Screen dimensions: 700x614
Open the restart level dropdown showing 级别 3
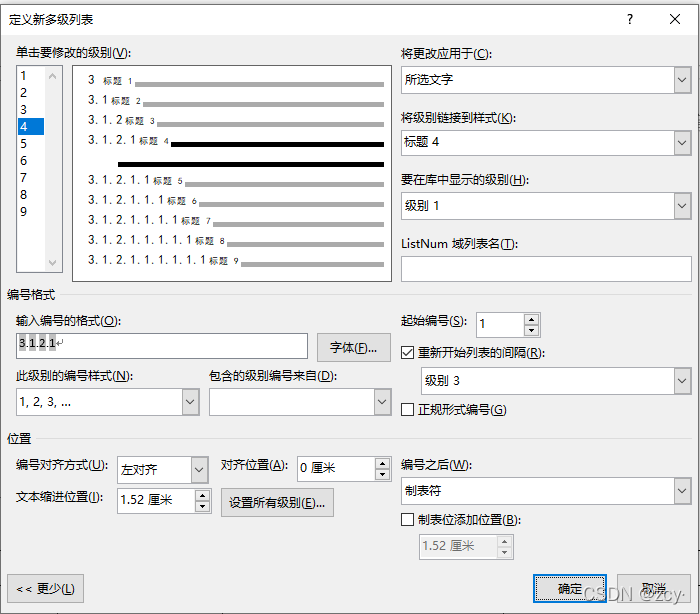pyautogui.click(x=682, y=381)
